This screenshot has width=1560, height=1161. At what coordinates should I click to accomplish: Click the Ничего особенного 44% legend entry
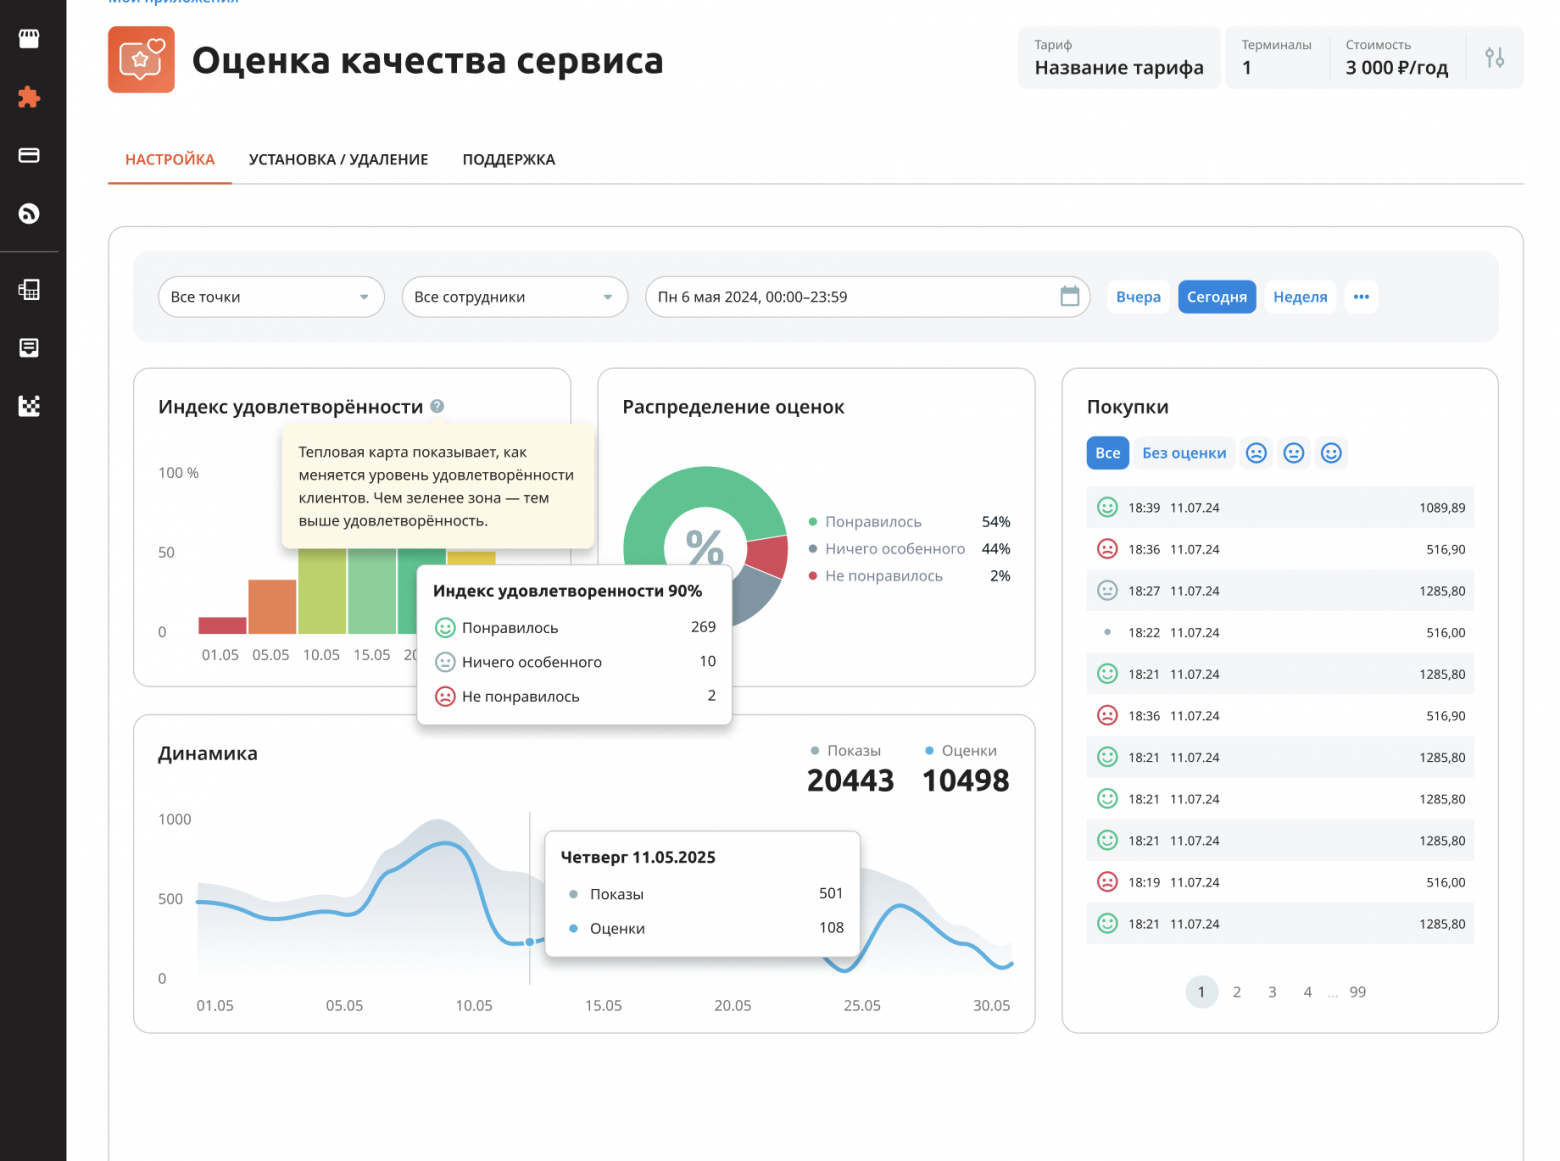tap(909, 549)
